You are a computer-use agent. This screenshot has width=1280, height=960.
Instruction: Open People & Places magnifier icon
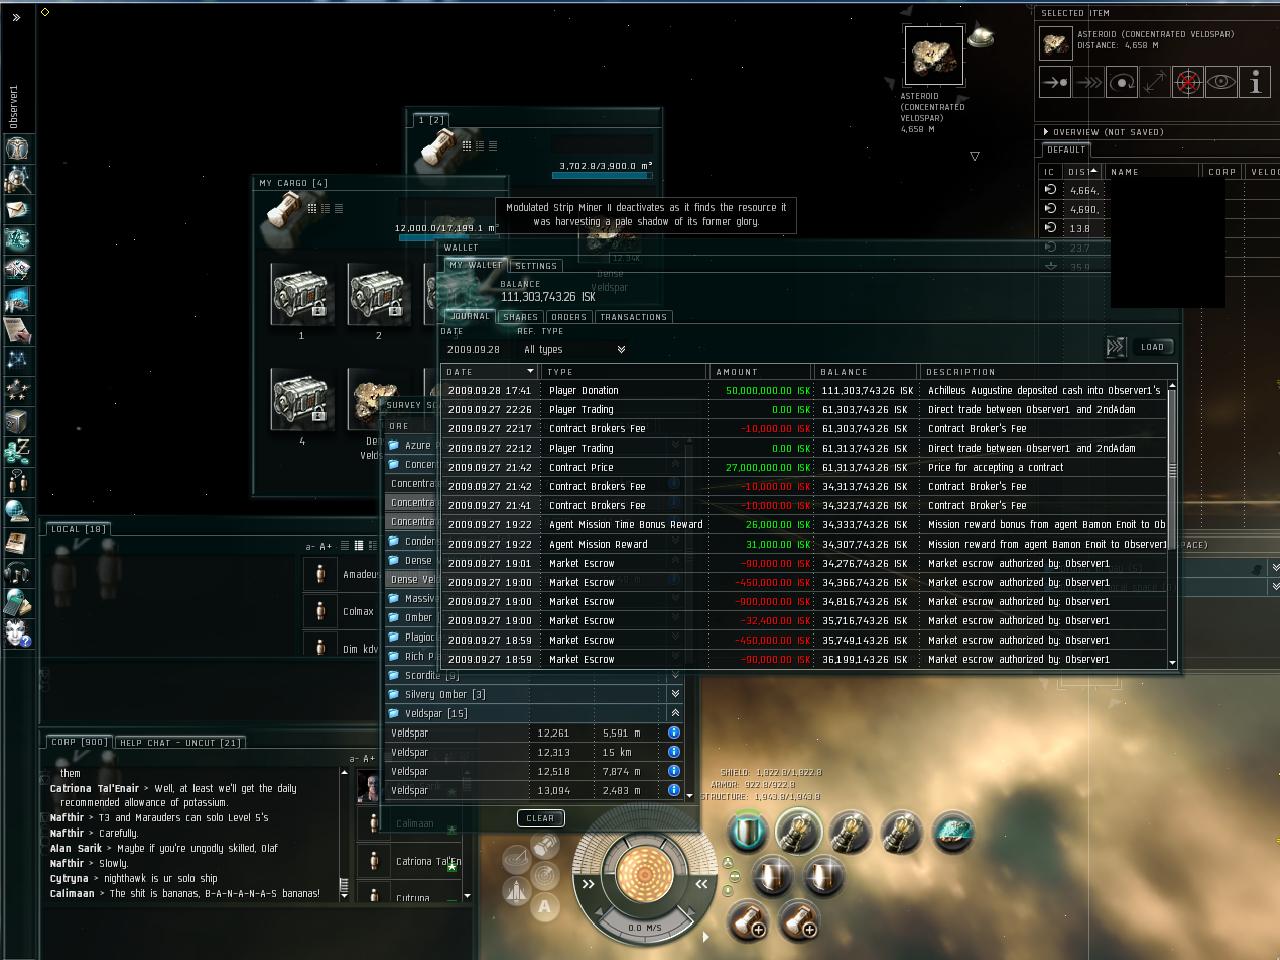[x=18, y=179]
